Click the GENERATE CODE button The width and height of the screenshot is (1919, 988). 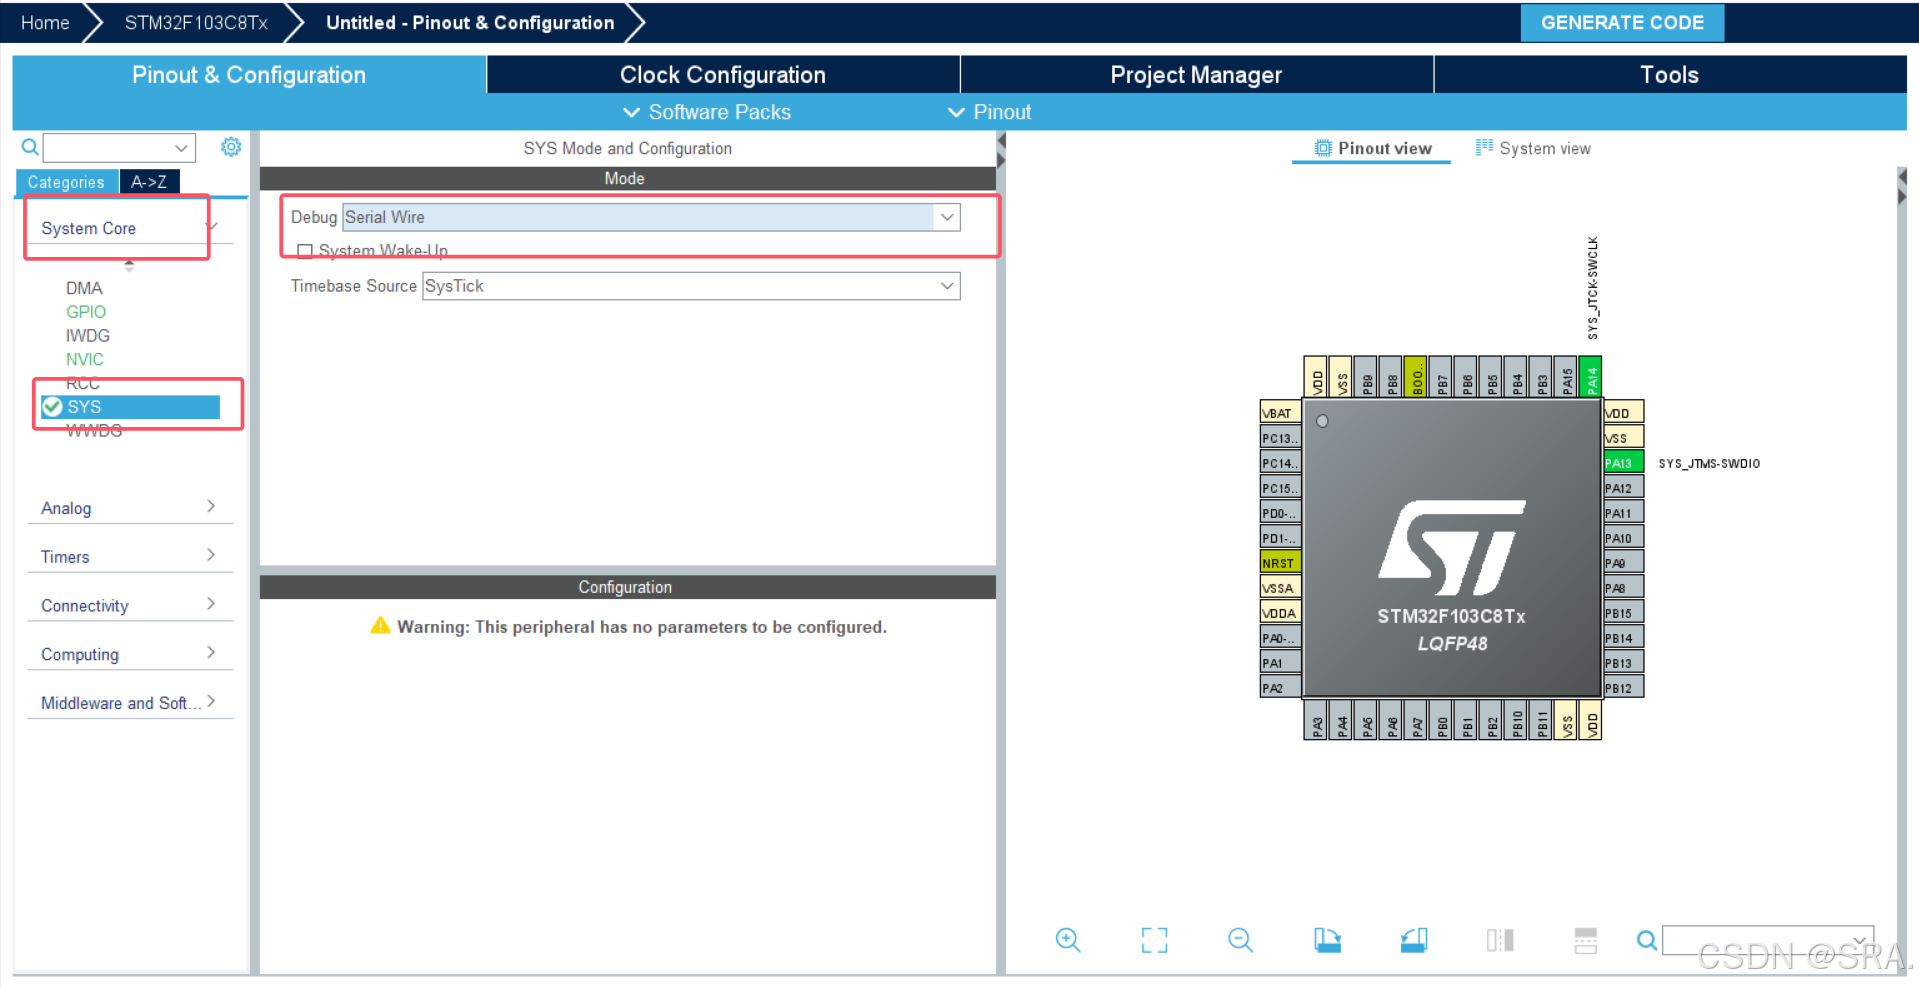point(1621,22)
